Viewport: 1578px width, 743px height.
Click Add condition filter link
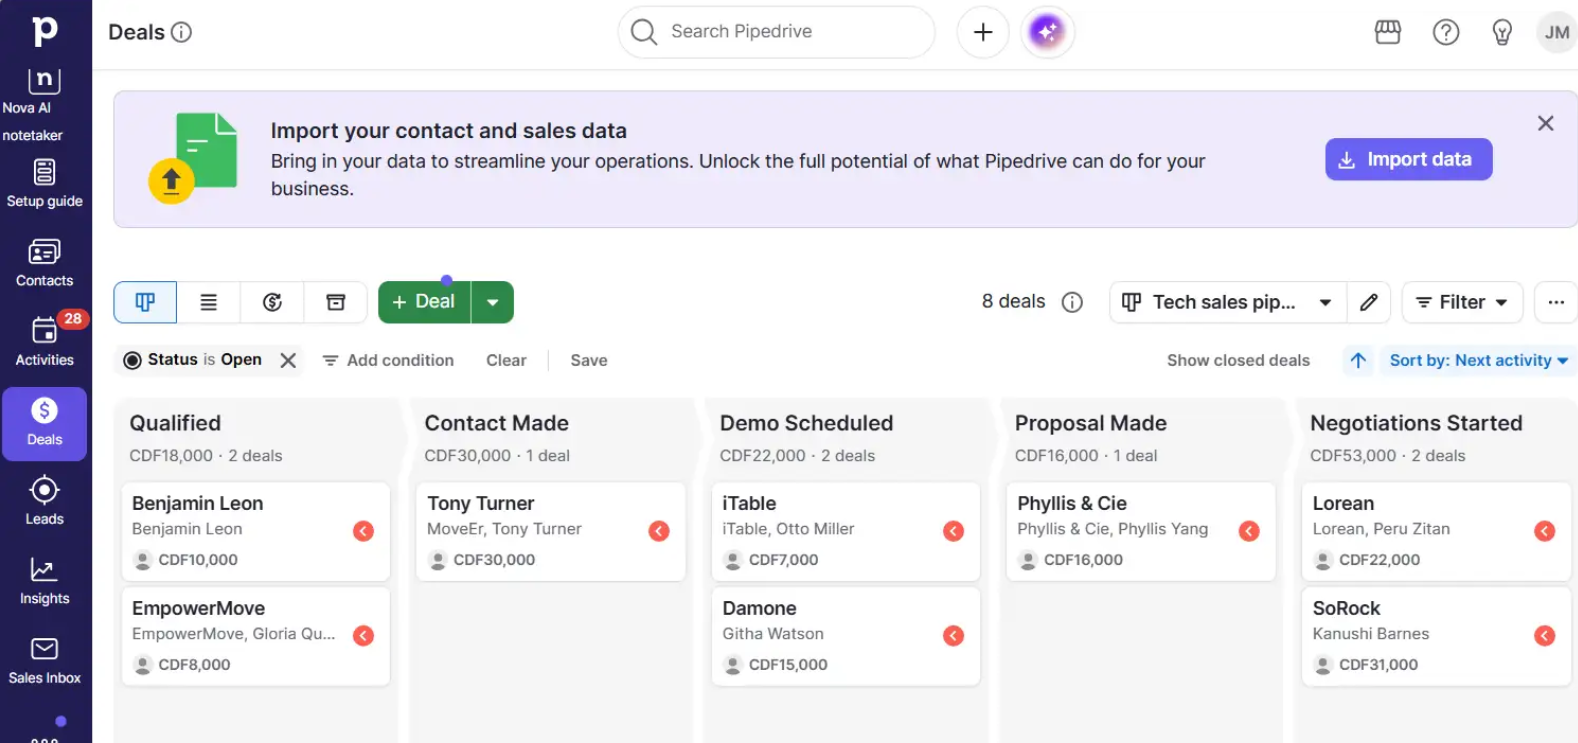click(x=388, y=360)
